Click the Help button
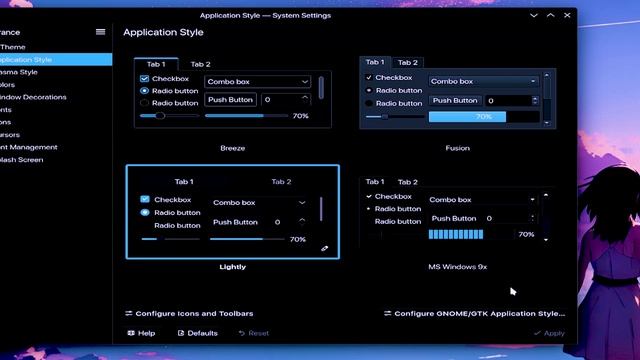This screenshot has height=360, width=640. click(x=141, y=333)
